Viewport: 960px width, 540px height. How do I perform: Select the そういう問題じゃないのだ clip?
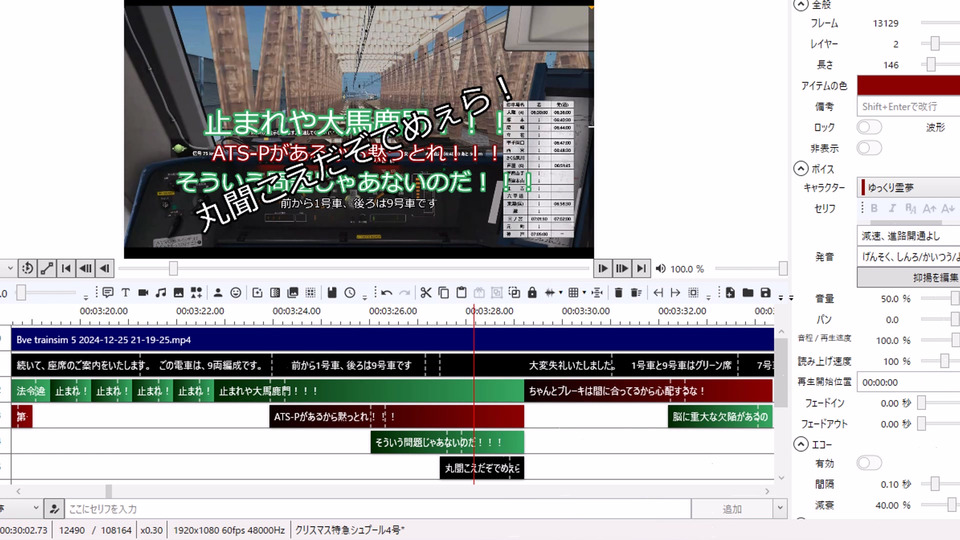pos(447,442)
